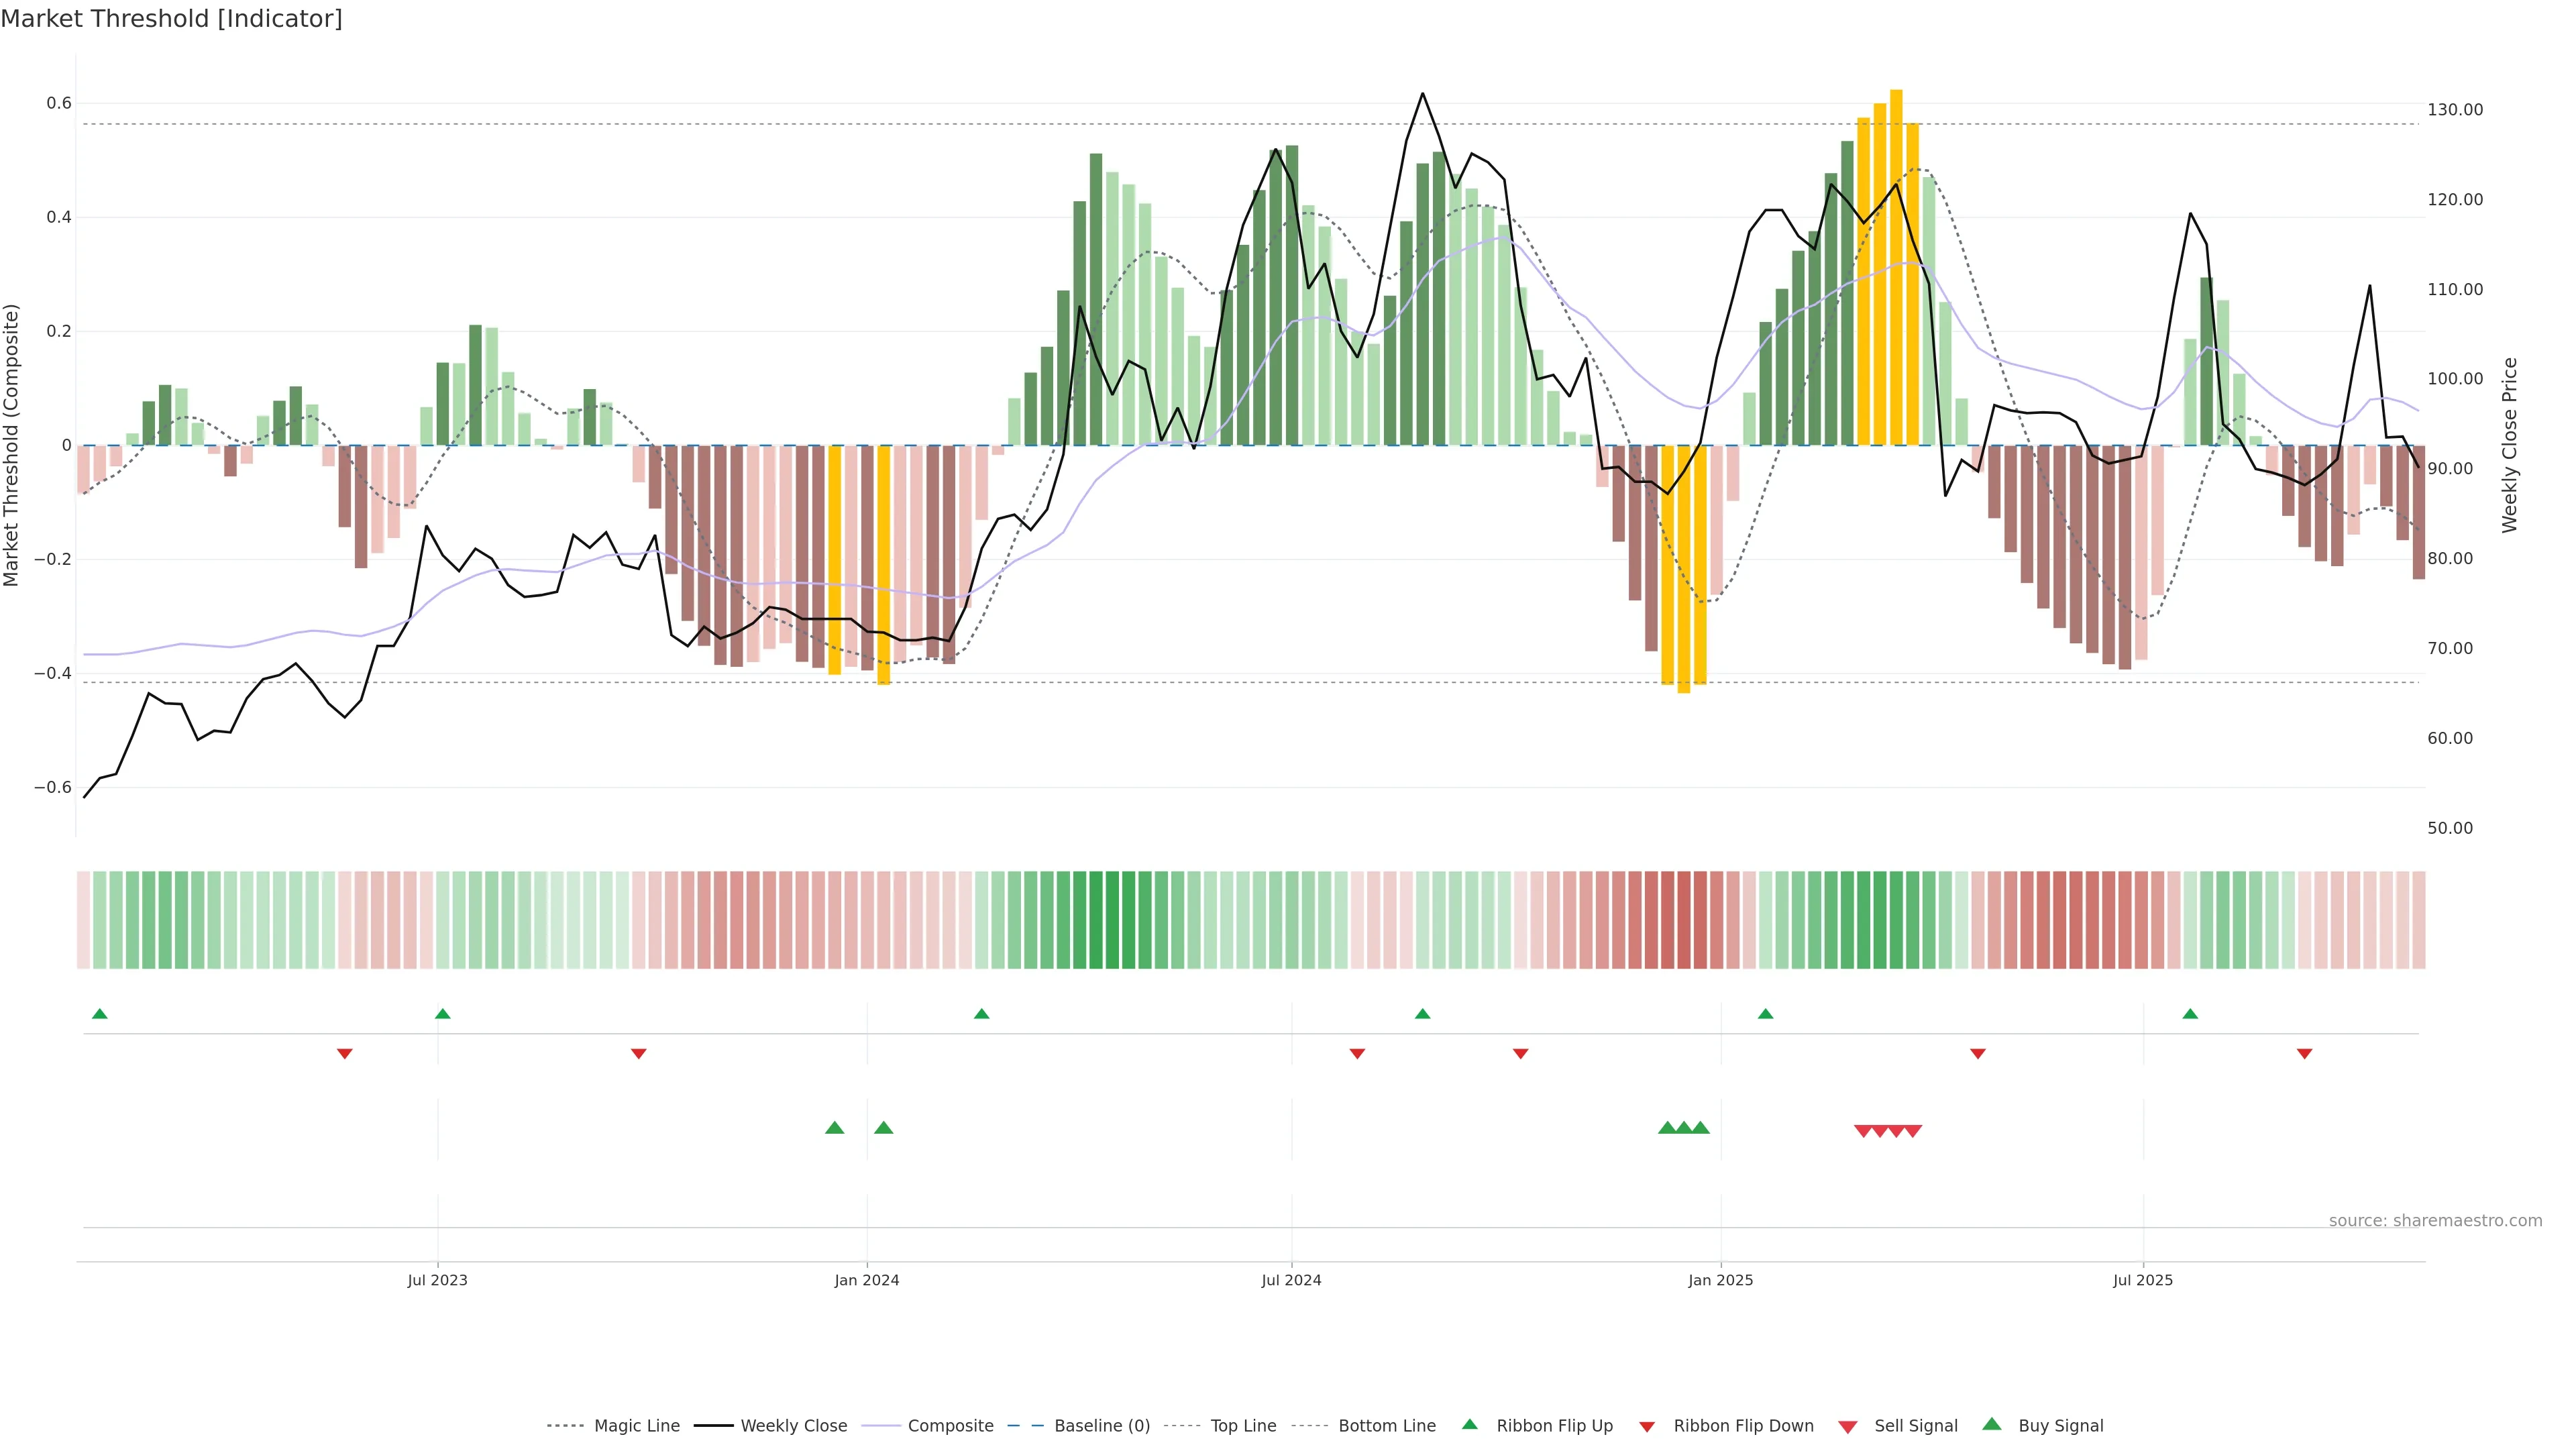Click the Sell Signal legend triangle icon

coord(1847,1426)
